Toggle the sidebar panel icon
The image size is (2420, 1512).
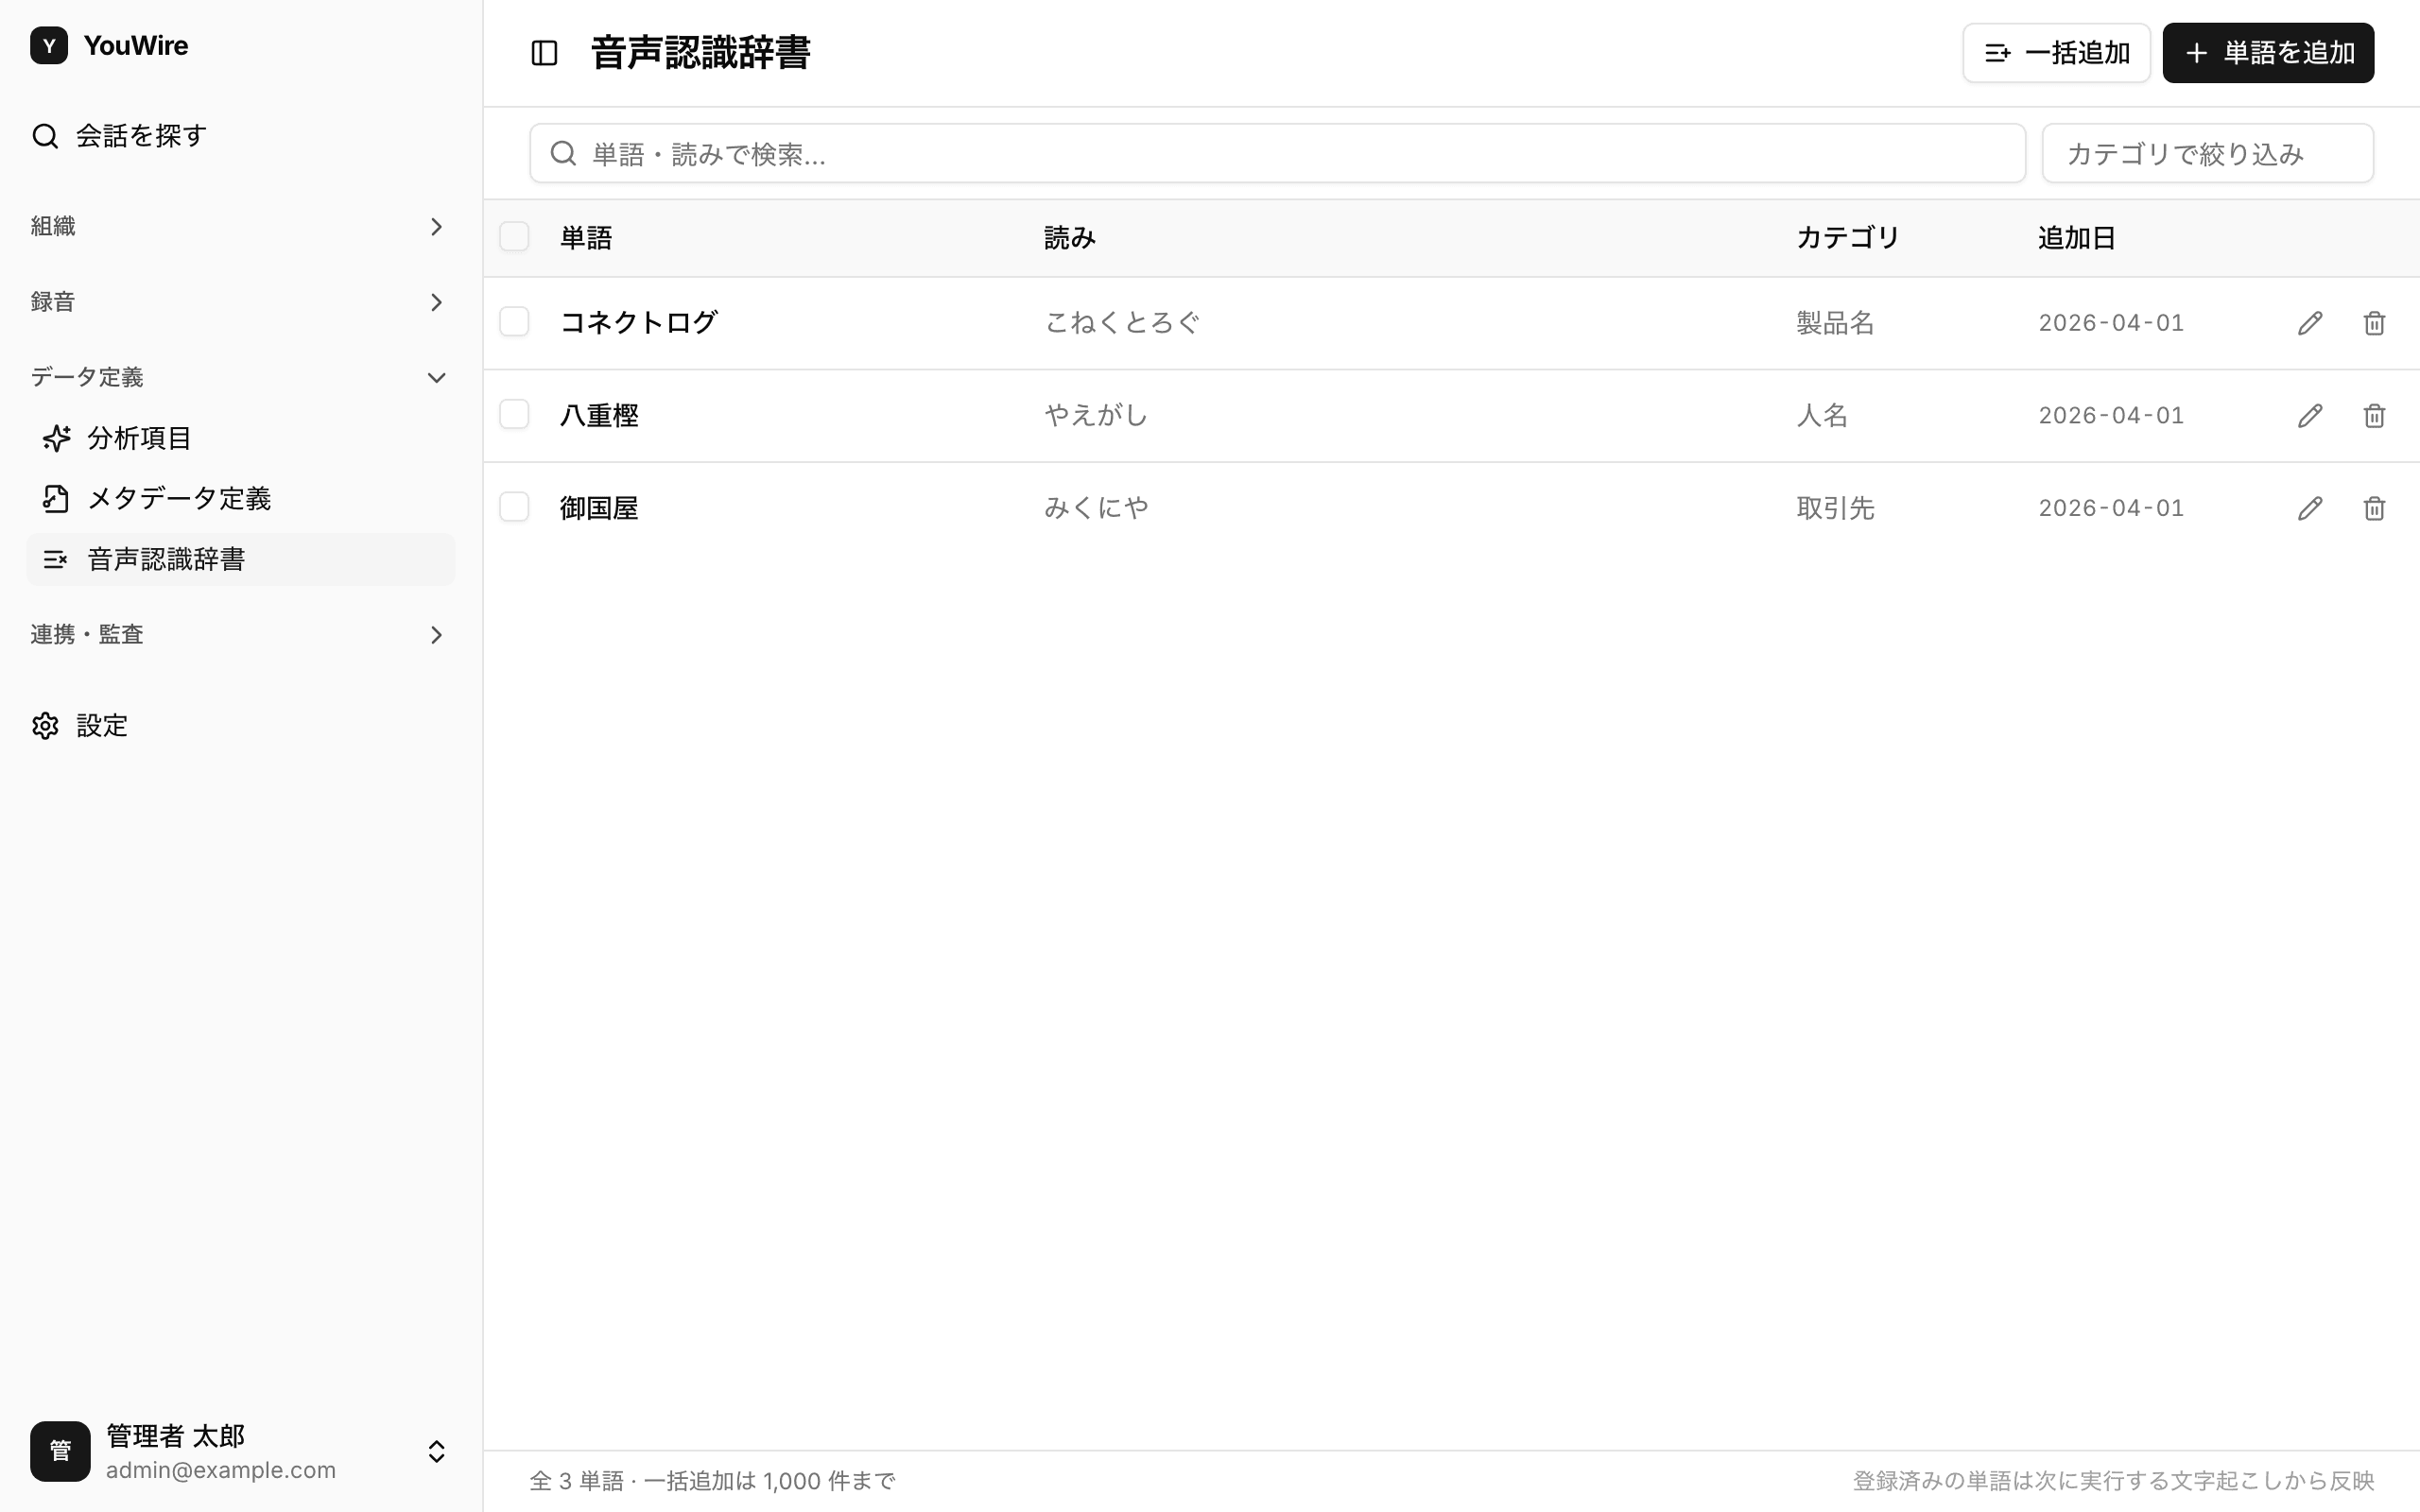(x=544, y=53)
